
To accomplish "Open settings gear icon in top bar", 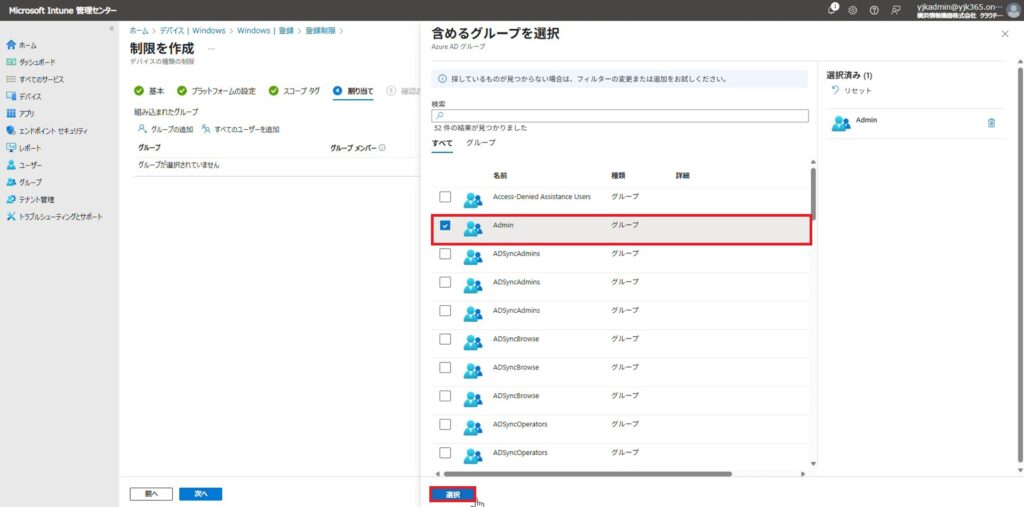I will pos(853,10).
